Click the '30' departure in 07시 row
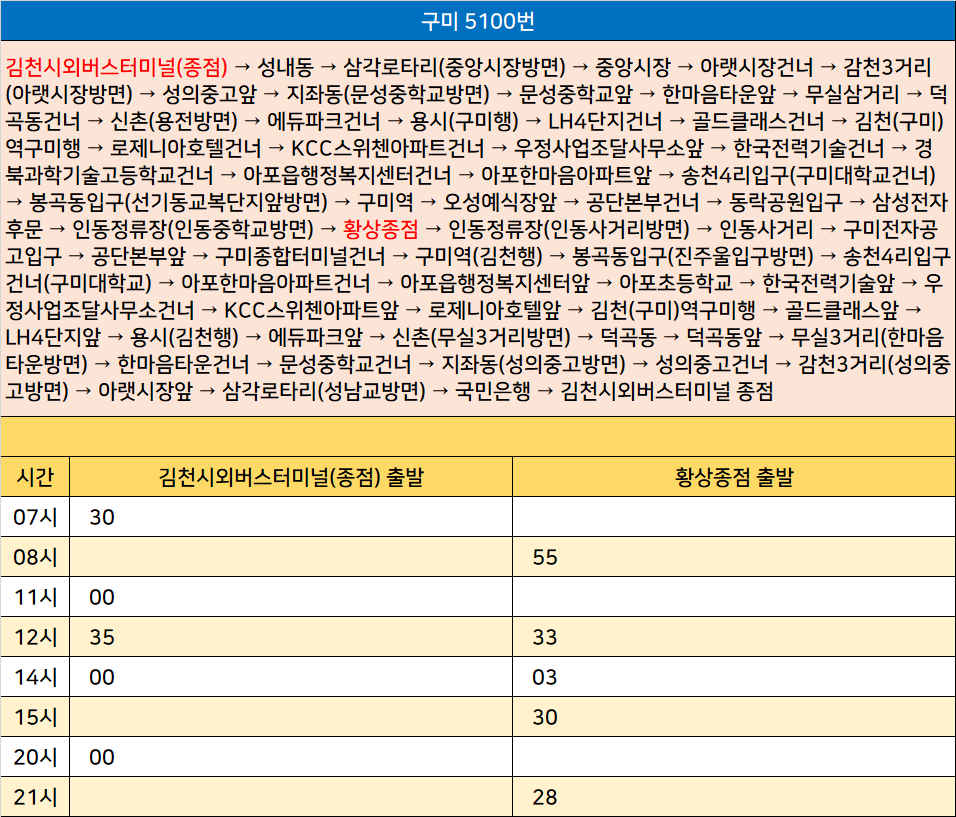This screenshot has height=817, width=956. coord(102,517)
